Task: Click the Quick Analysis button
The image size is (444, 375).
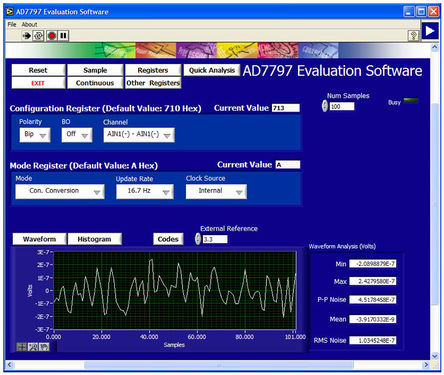Action: 212,70
